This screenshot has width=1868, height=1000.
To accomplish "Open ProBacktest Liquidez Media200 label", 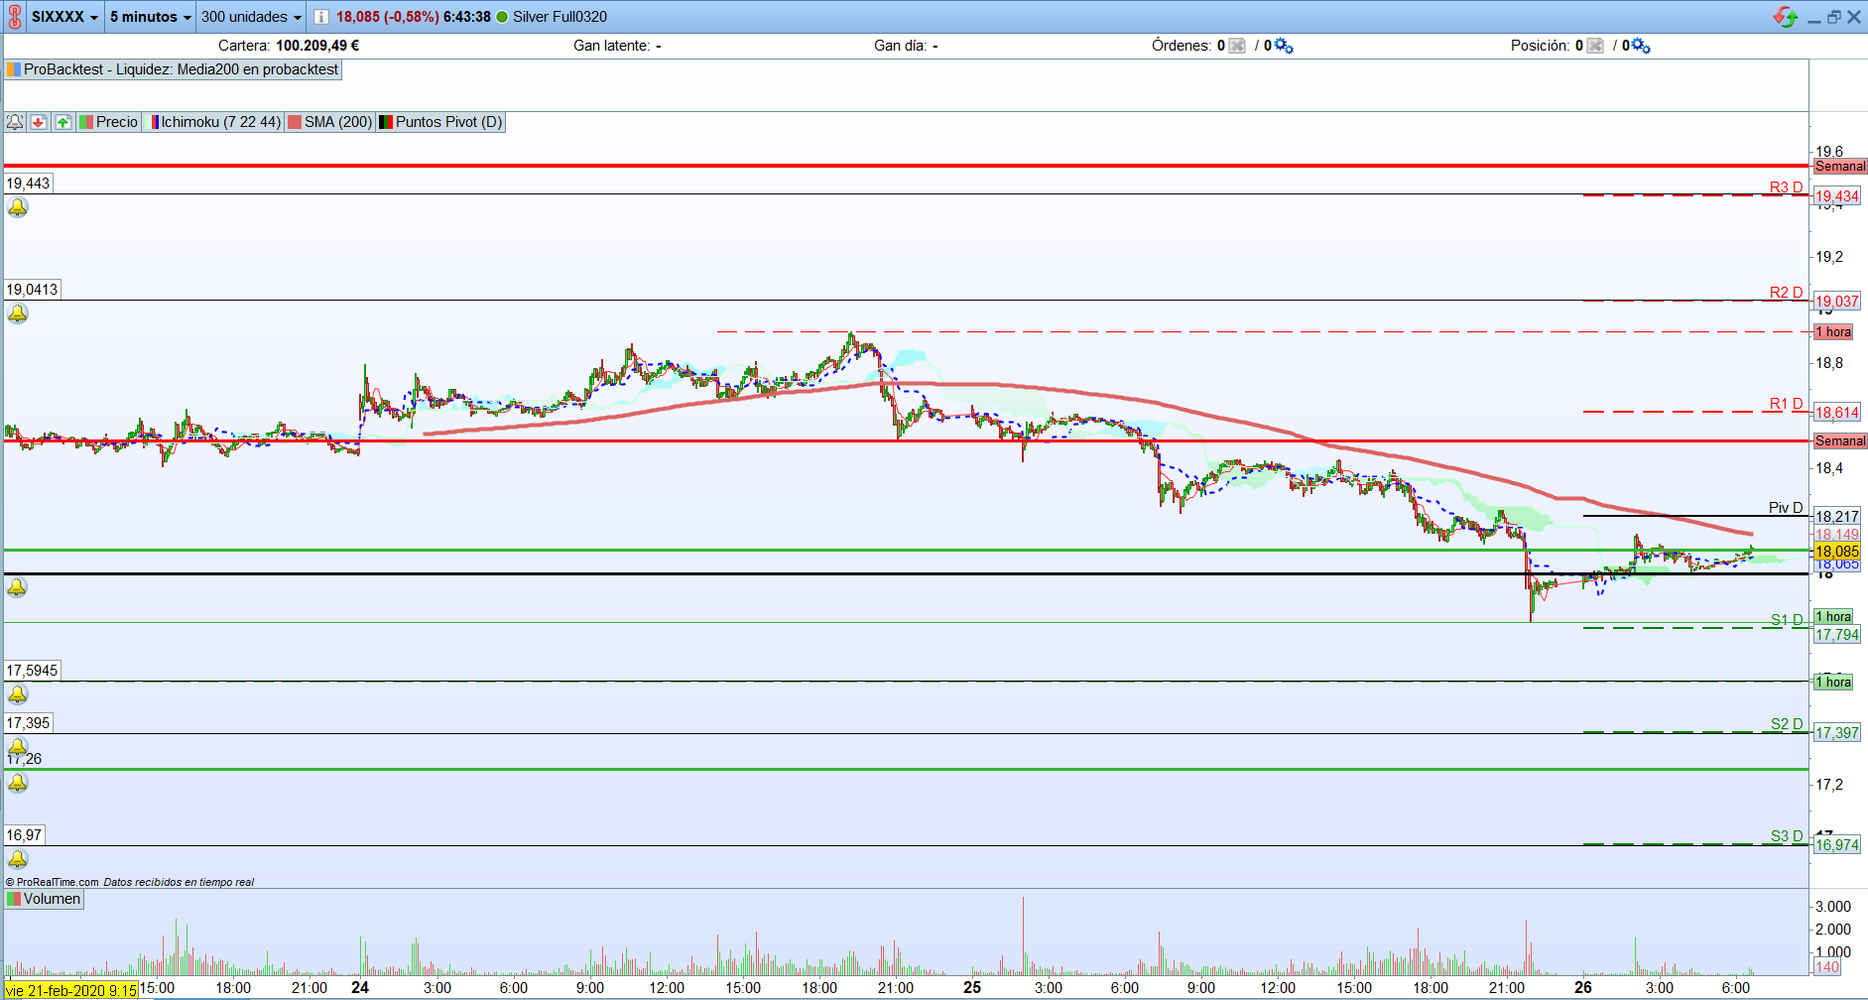I will [173, 70].
